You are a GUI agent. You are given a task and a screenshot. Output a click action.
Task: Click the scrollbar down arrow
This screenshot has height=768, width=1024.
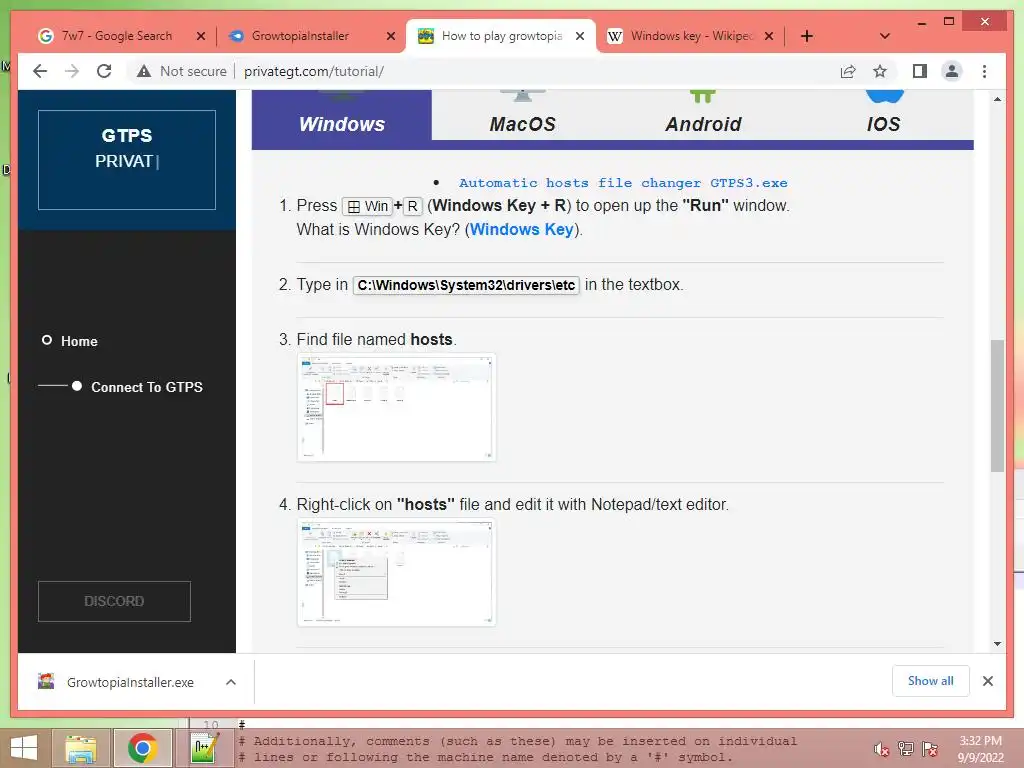(997, 644)
